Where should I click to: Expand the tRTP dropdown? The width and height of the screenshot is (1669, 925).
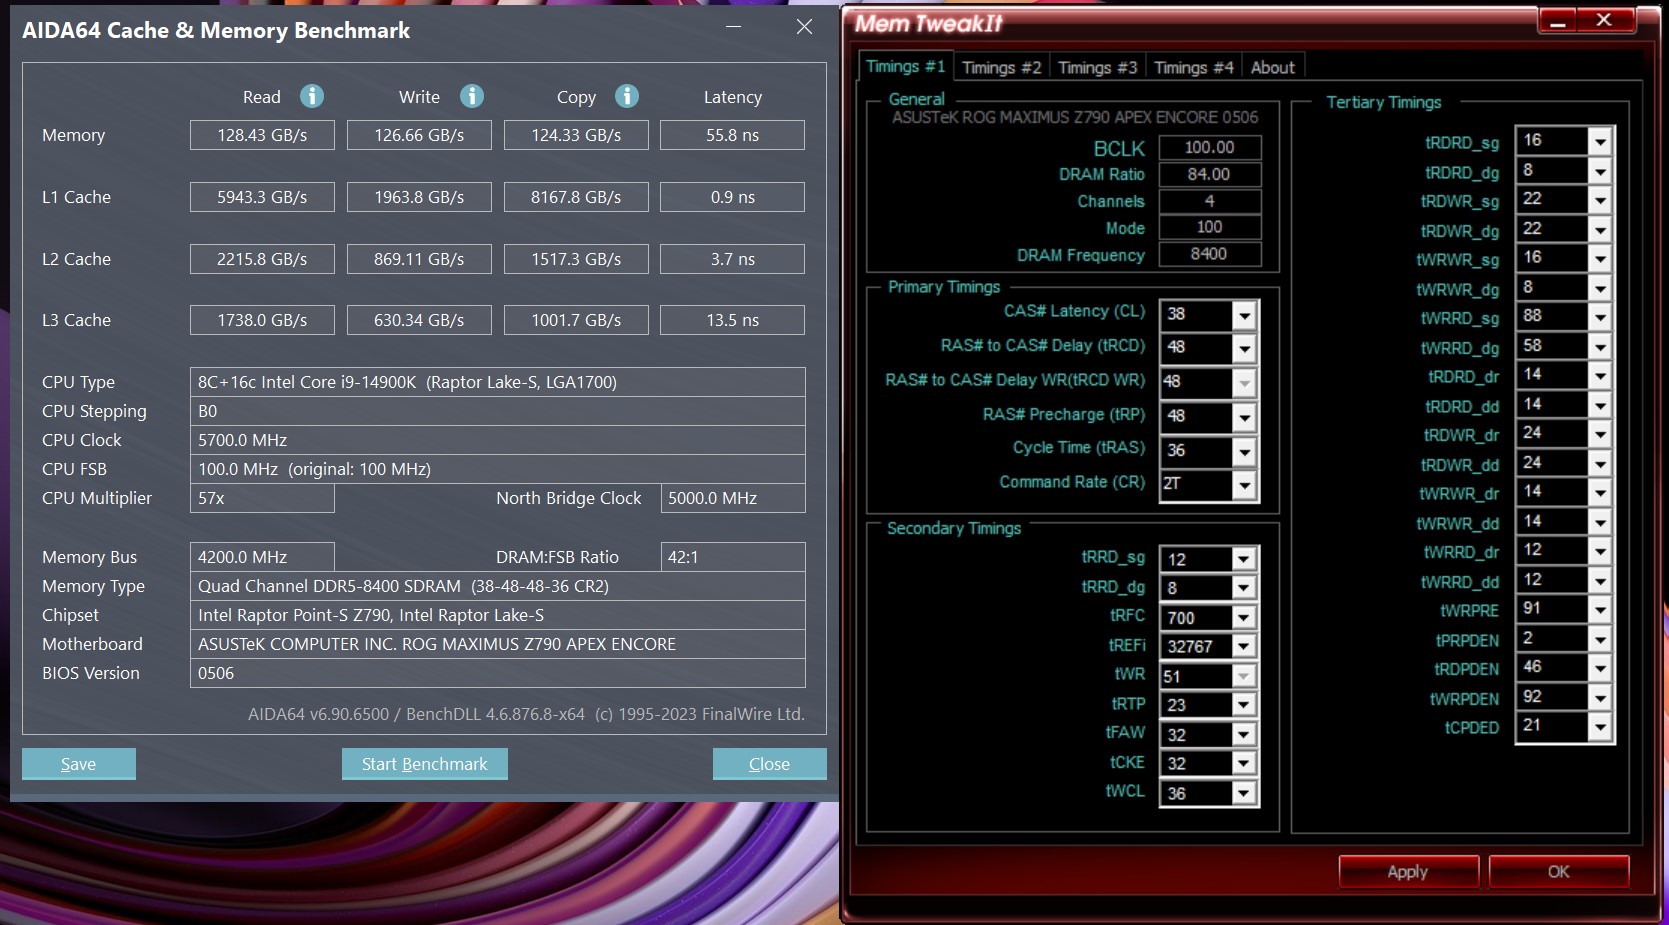[1243, 705]
